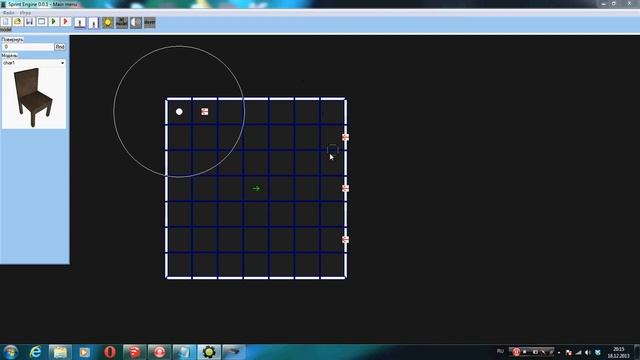This screenshot has height=360, width=640.
Task: Select the top marker on right wall
Action: tap(345, 137)
